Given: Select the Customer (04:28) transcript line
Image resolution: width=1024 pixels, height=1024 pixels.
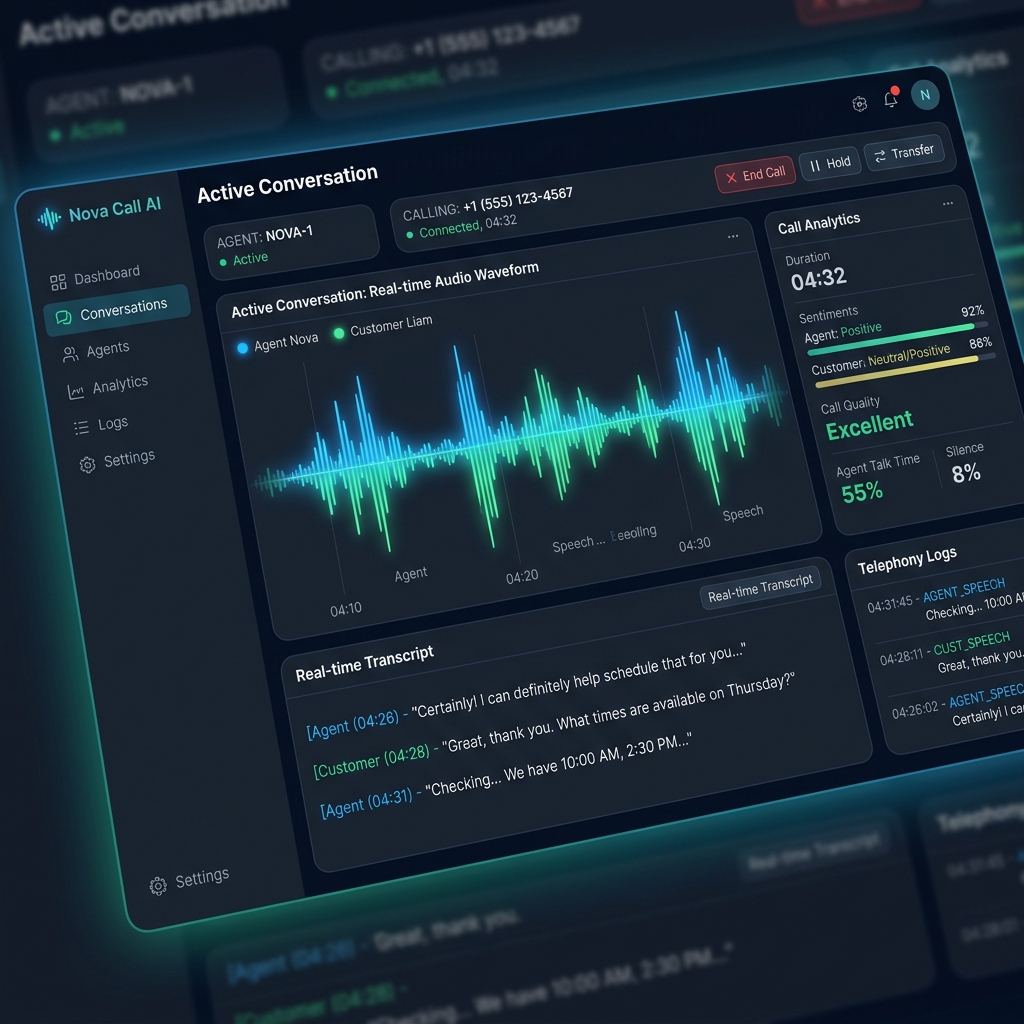Looking at the screenshot, I should tap(553, 725).
